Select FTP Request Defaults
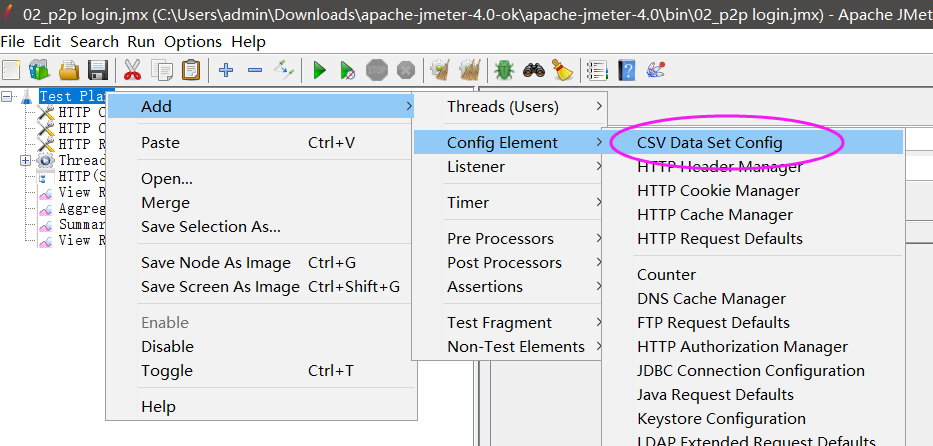The width and height of the screenshot is (933, 446). [x=753, y=323]
